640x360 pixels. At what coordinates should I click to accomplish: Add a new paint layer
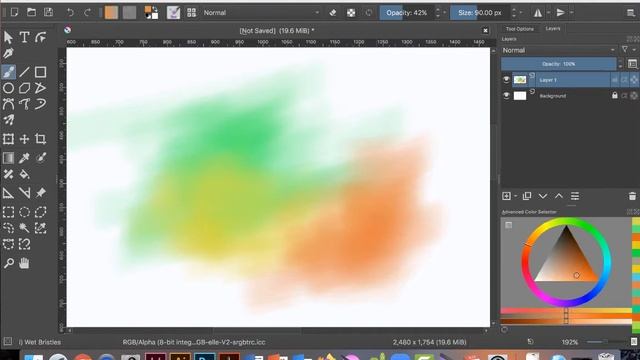click(x=506, y=196)
